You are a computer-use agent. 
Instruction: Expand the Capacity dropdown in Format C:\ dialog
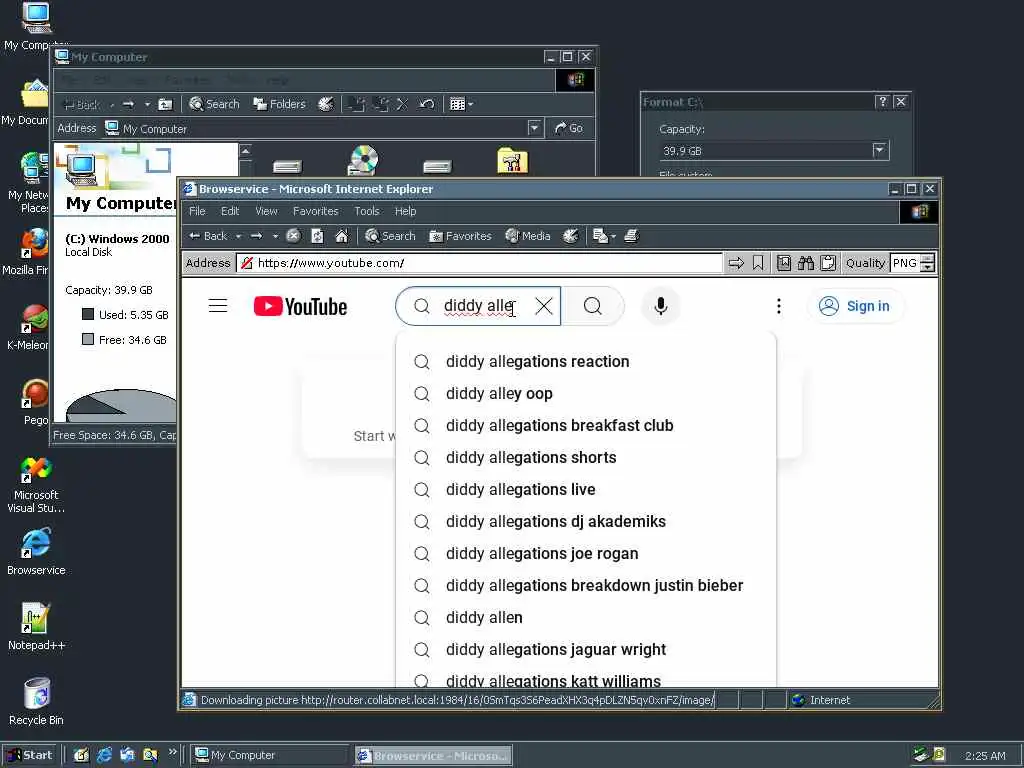click(x=880, y=150)
